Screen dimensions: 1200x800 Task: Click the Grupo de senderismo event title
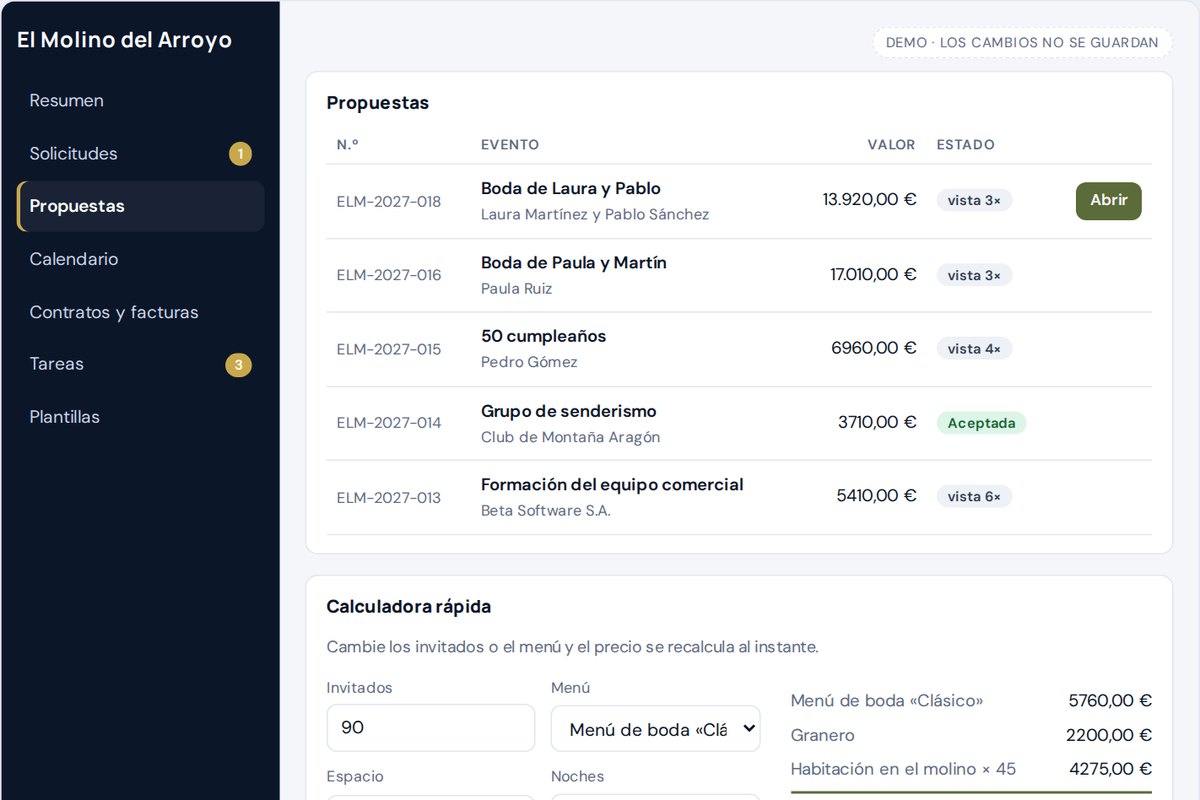[569, 411]
